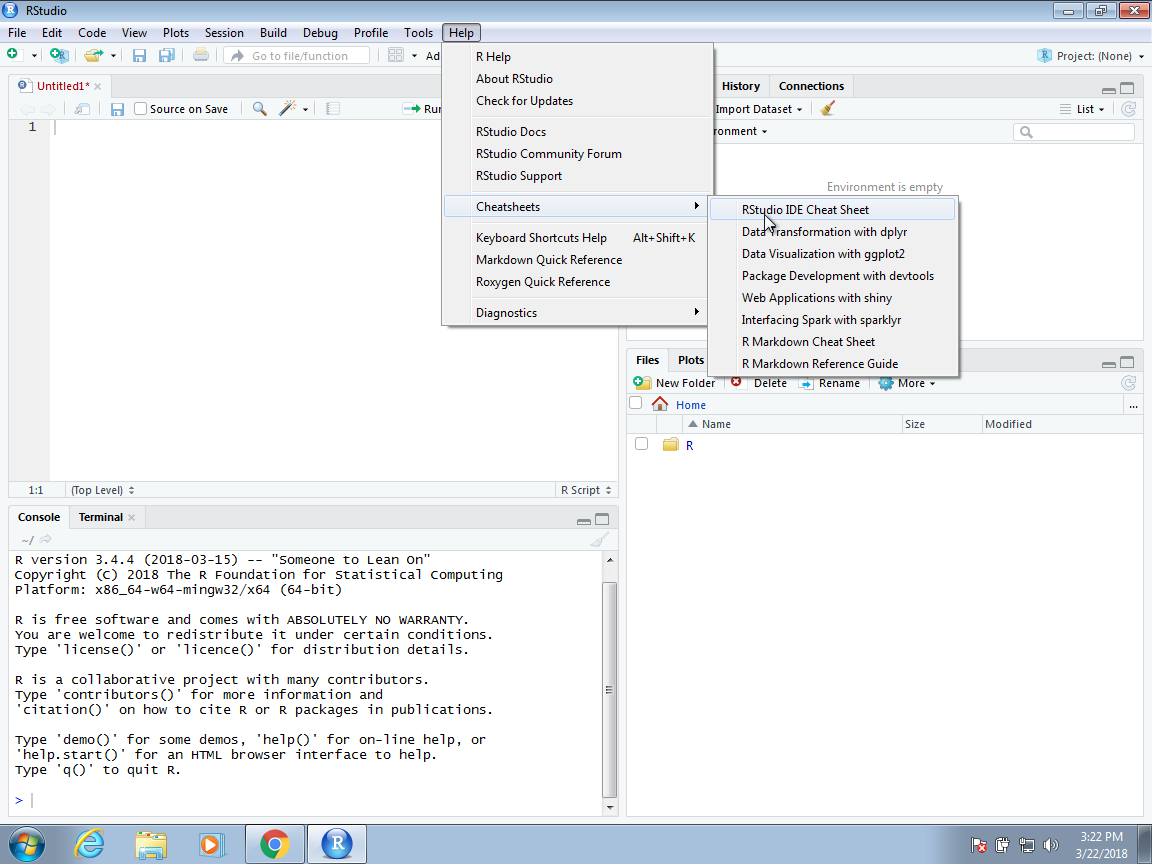This screenshot has width=1152, height=864.
Task: Click the Save All icon in toolbar
Action: click(x=166, y=56)
